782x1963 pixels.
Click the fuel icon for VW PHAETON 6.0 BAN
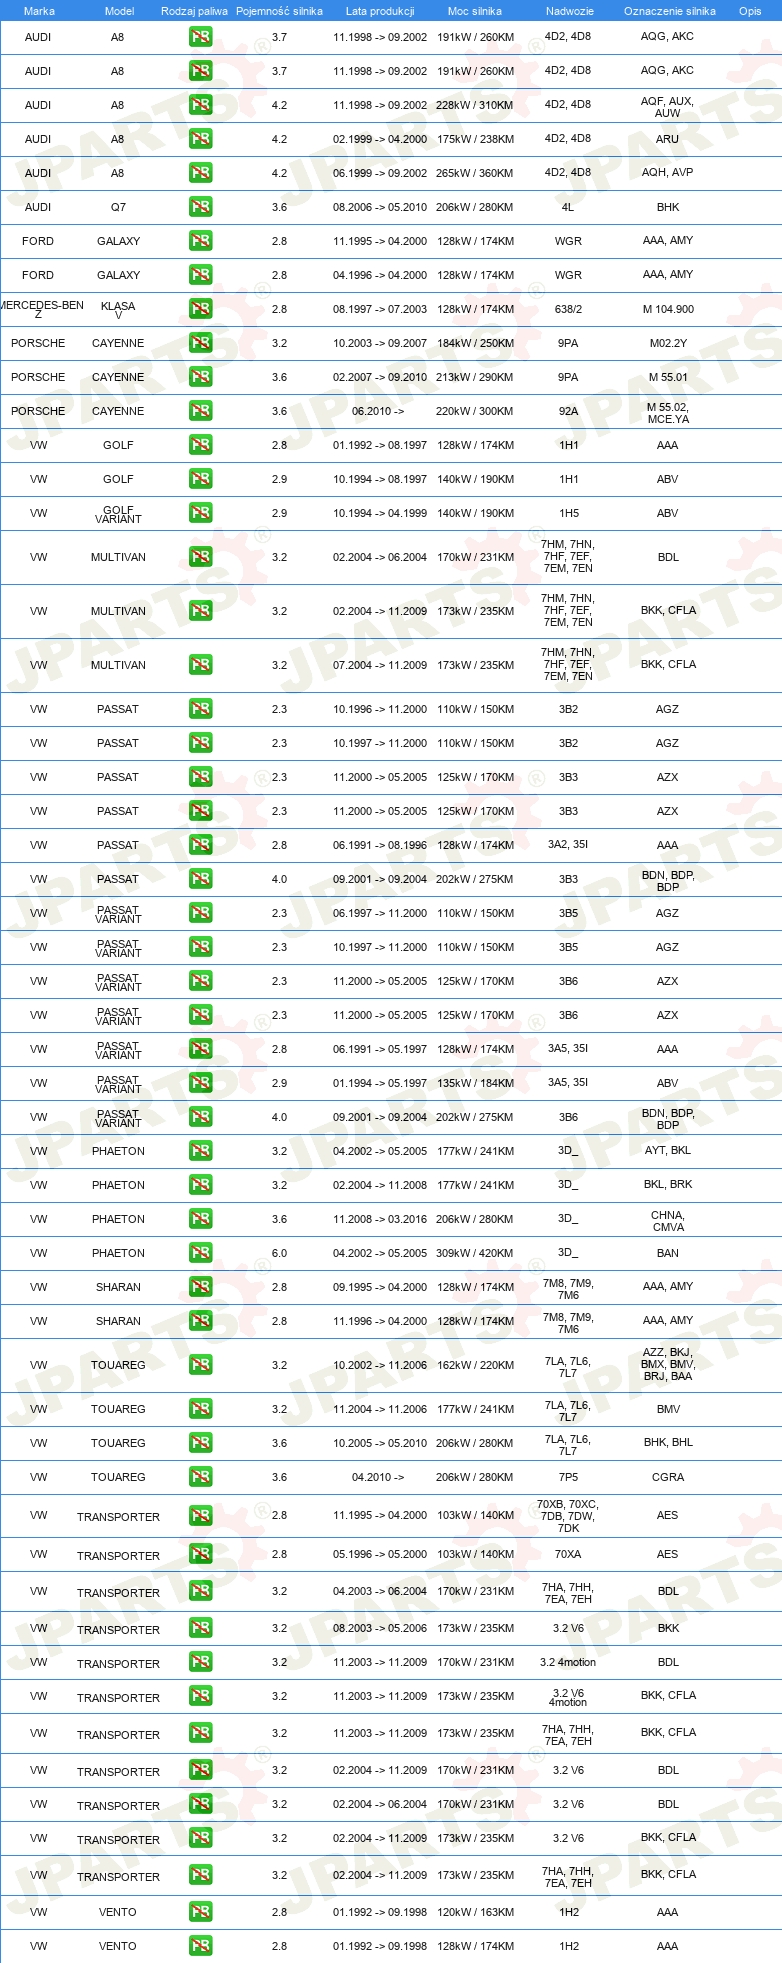click(200, 1253)
